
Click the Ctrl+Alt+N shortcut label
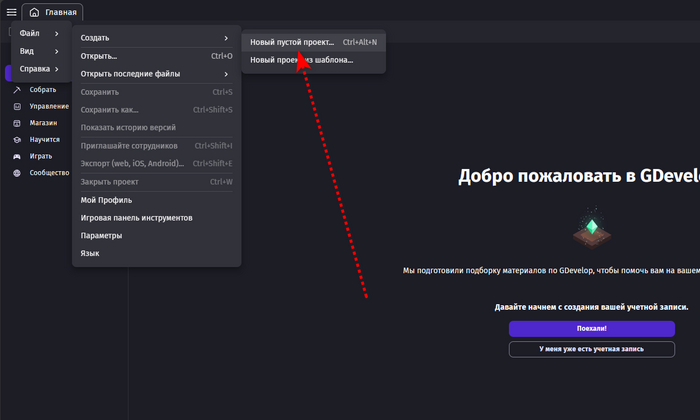point(360,42)
